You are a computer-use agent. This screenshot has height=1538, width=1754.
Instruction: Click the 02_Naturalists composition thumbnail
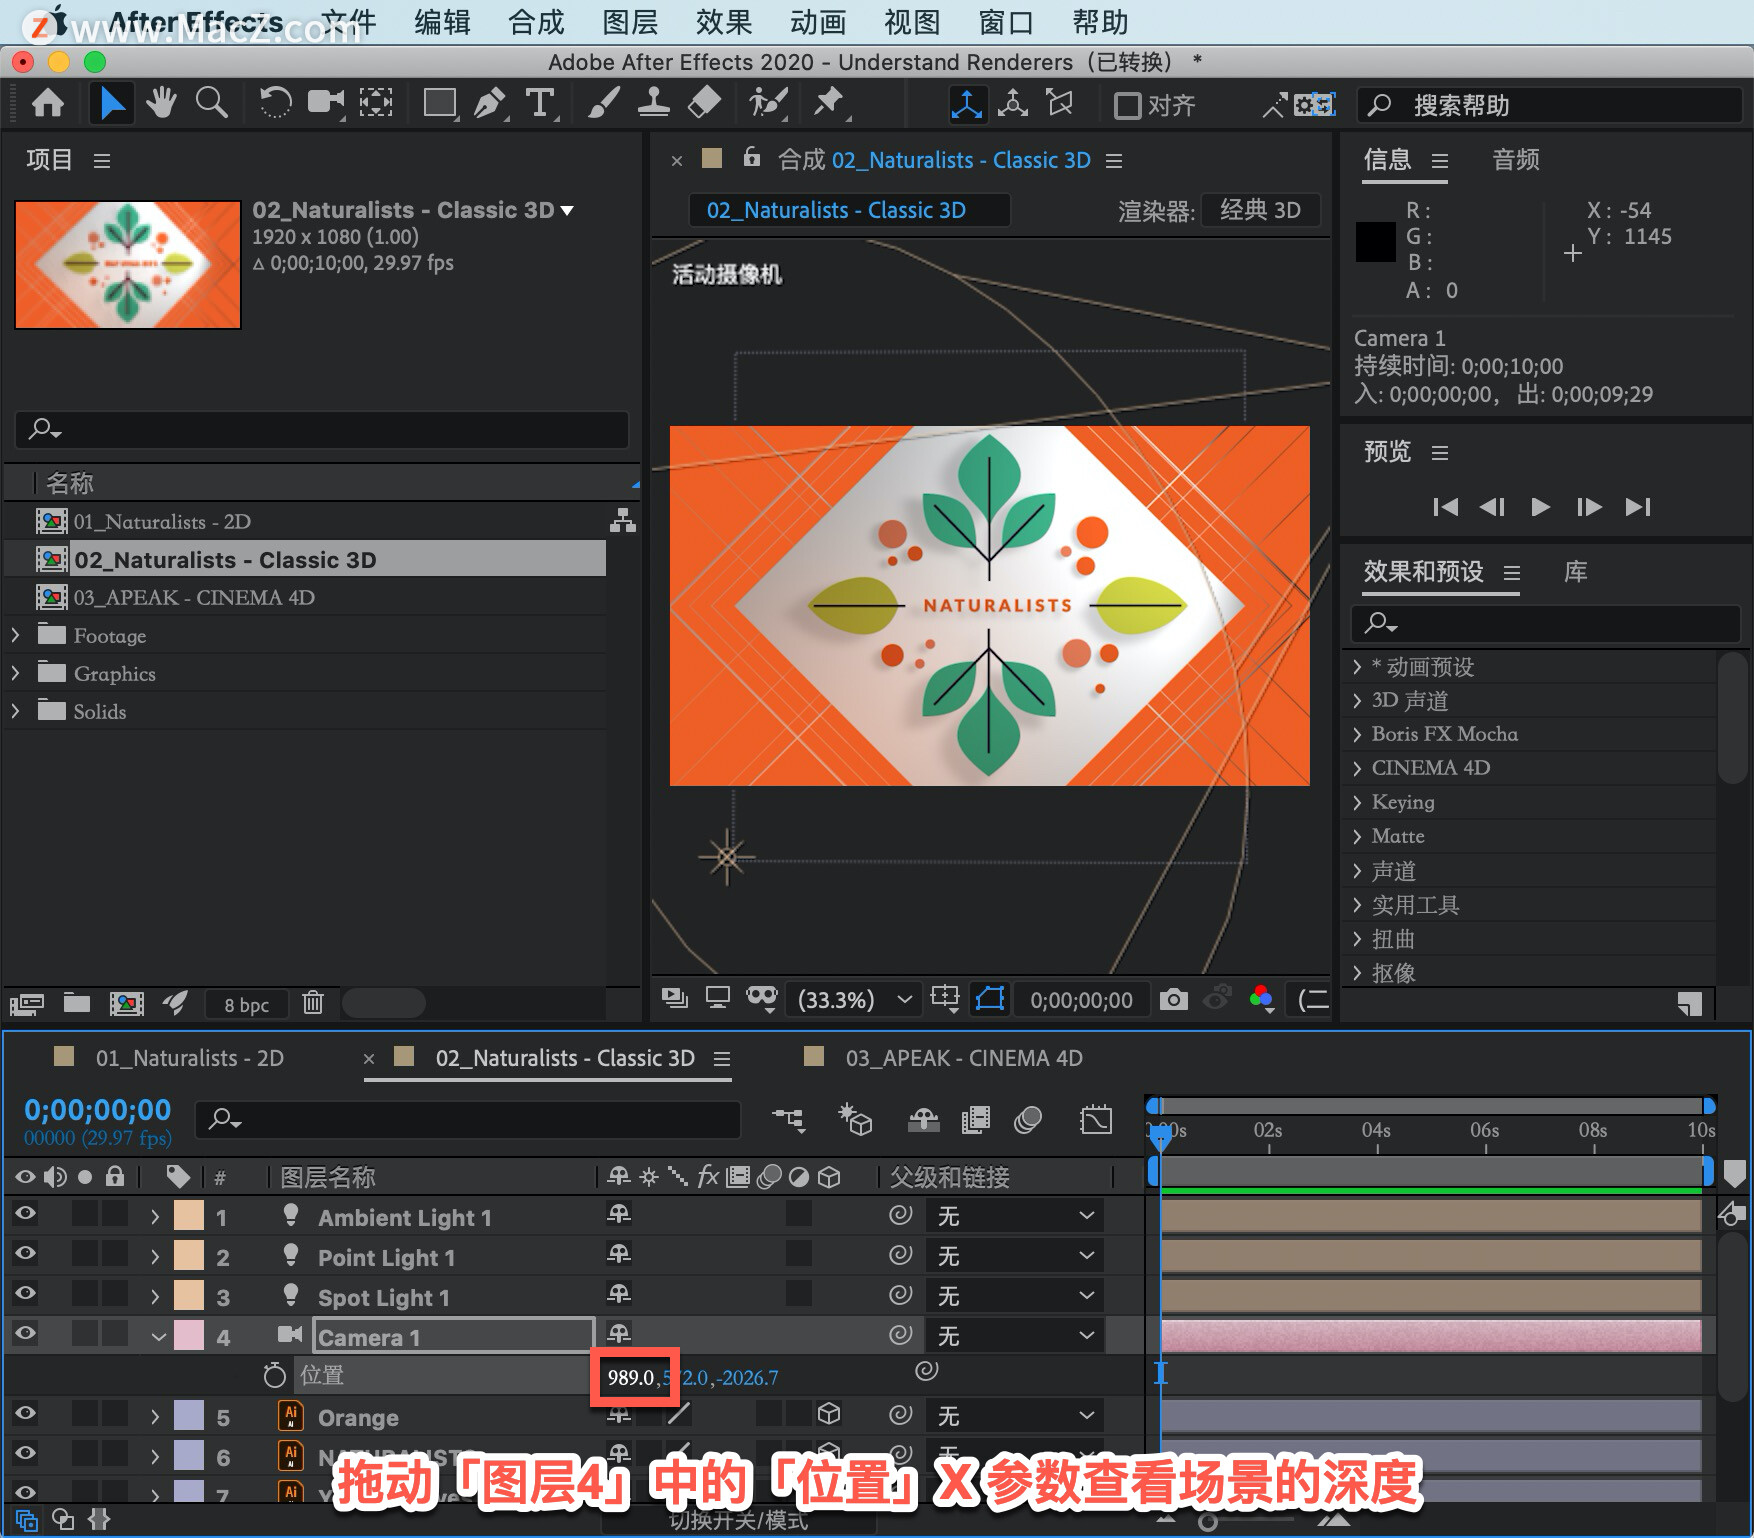(x=128, y=265)
